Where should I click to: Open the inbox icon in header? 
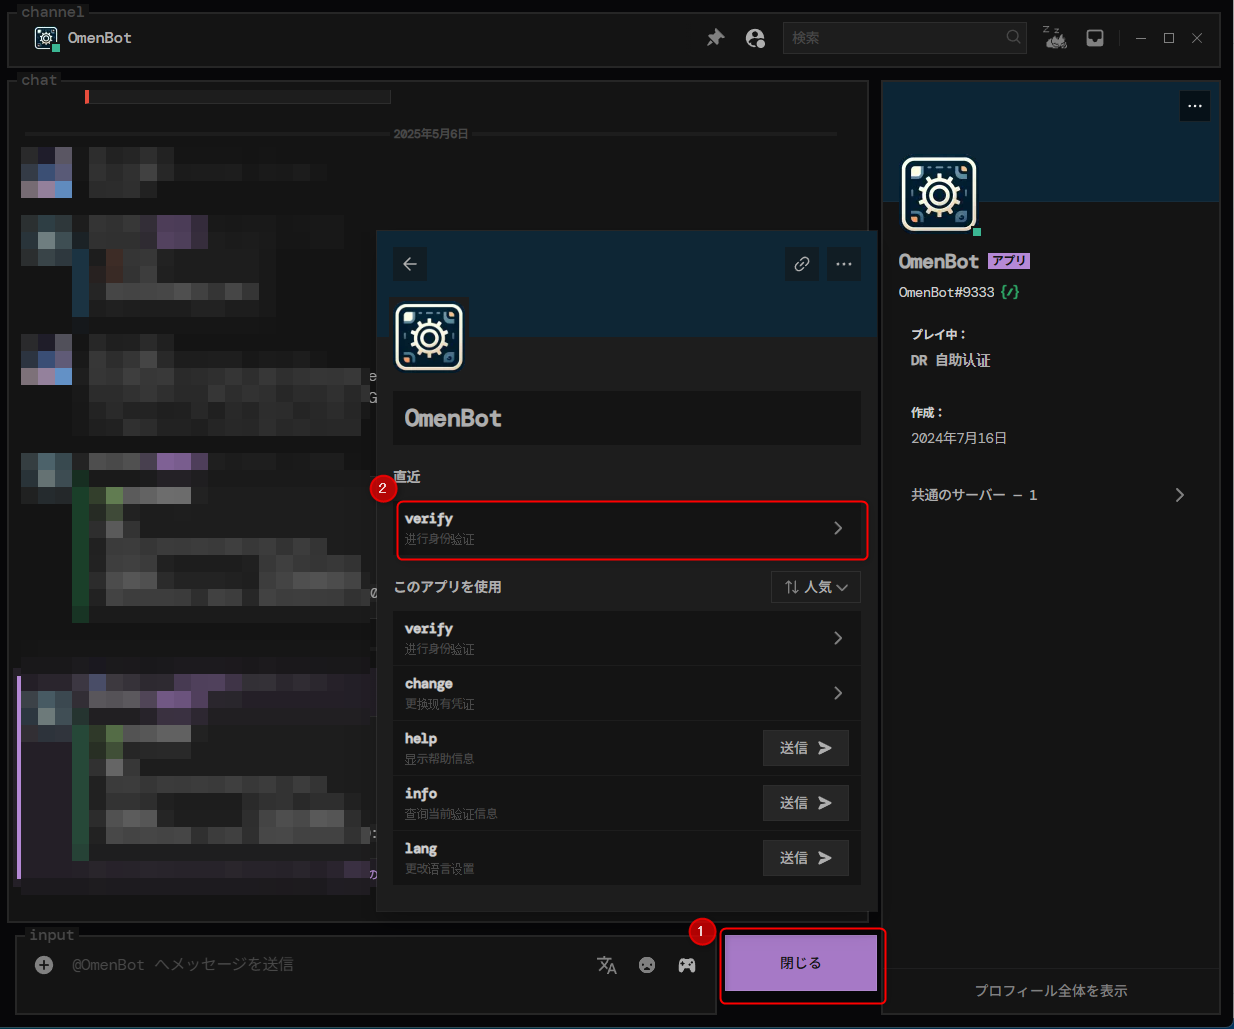click(1095, 38)
